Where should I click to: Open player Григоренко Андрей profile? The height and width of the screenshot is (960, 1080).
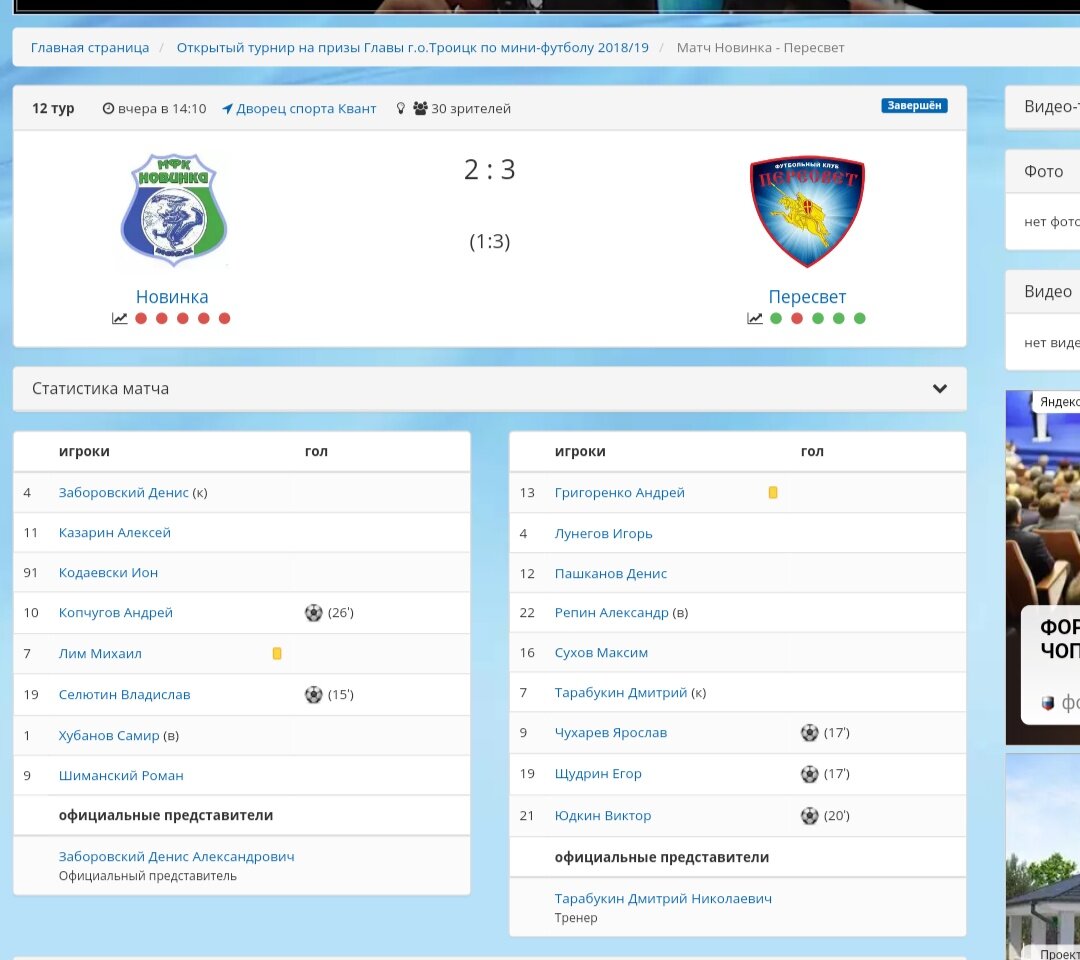(619, 492)
